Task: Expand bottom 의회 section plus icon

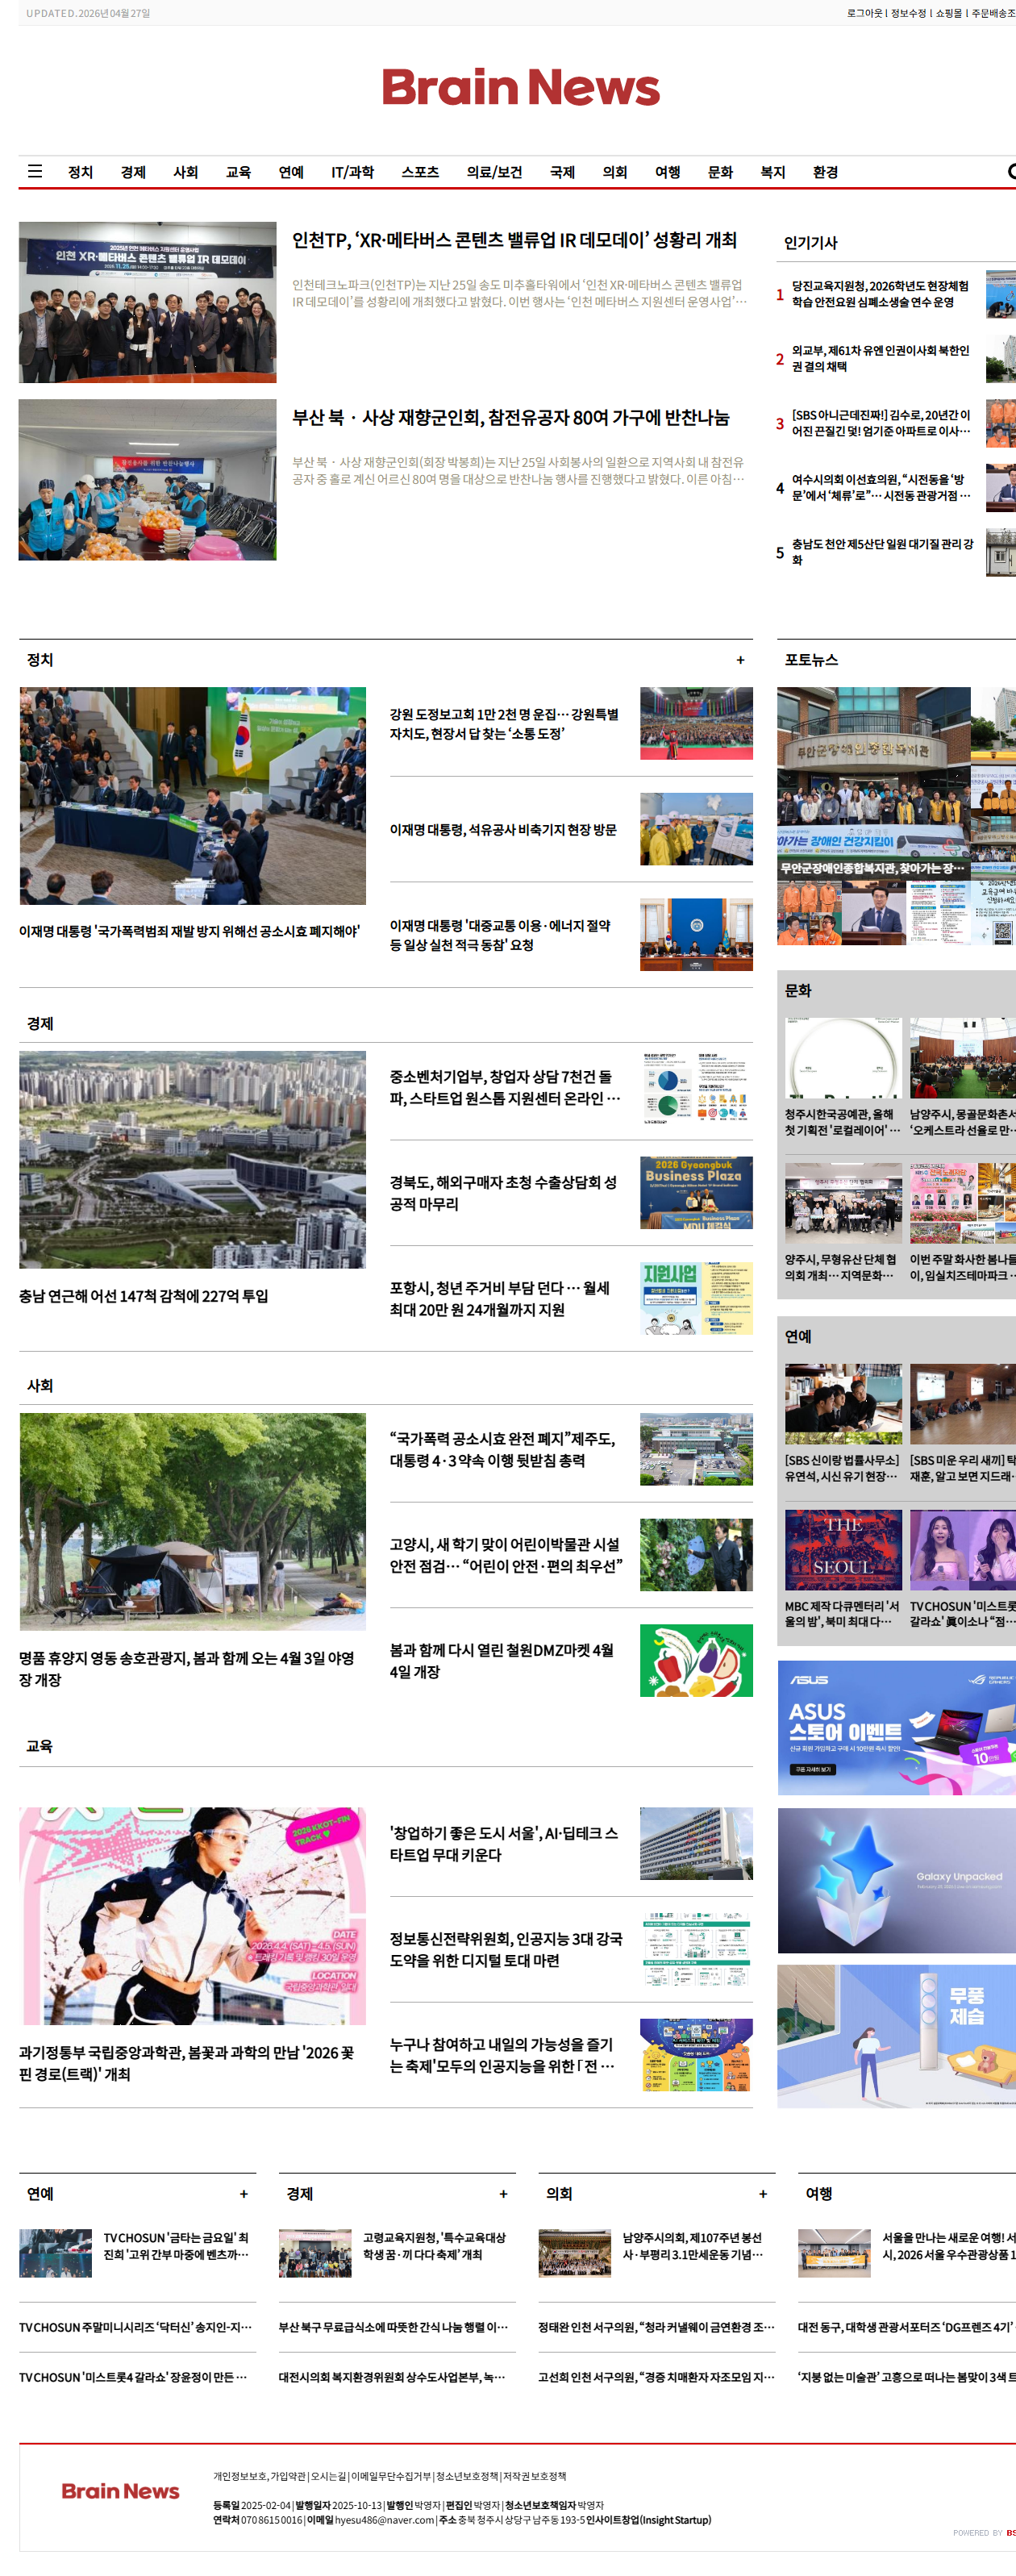Action: pyautogui.click(x=763, y=2194)
